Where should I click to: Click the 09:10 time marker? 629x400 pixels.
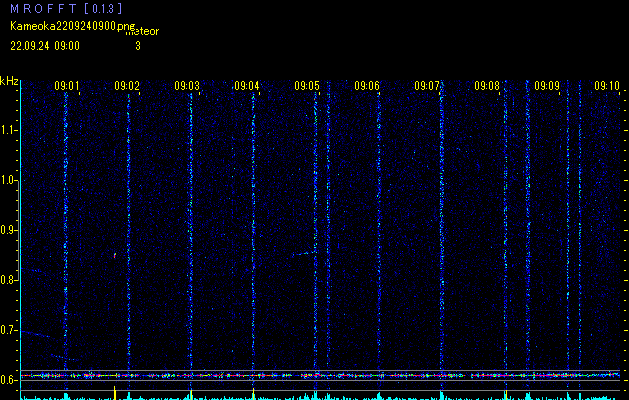point(607,86)
